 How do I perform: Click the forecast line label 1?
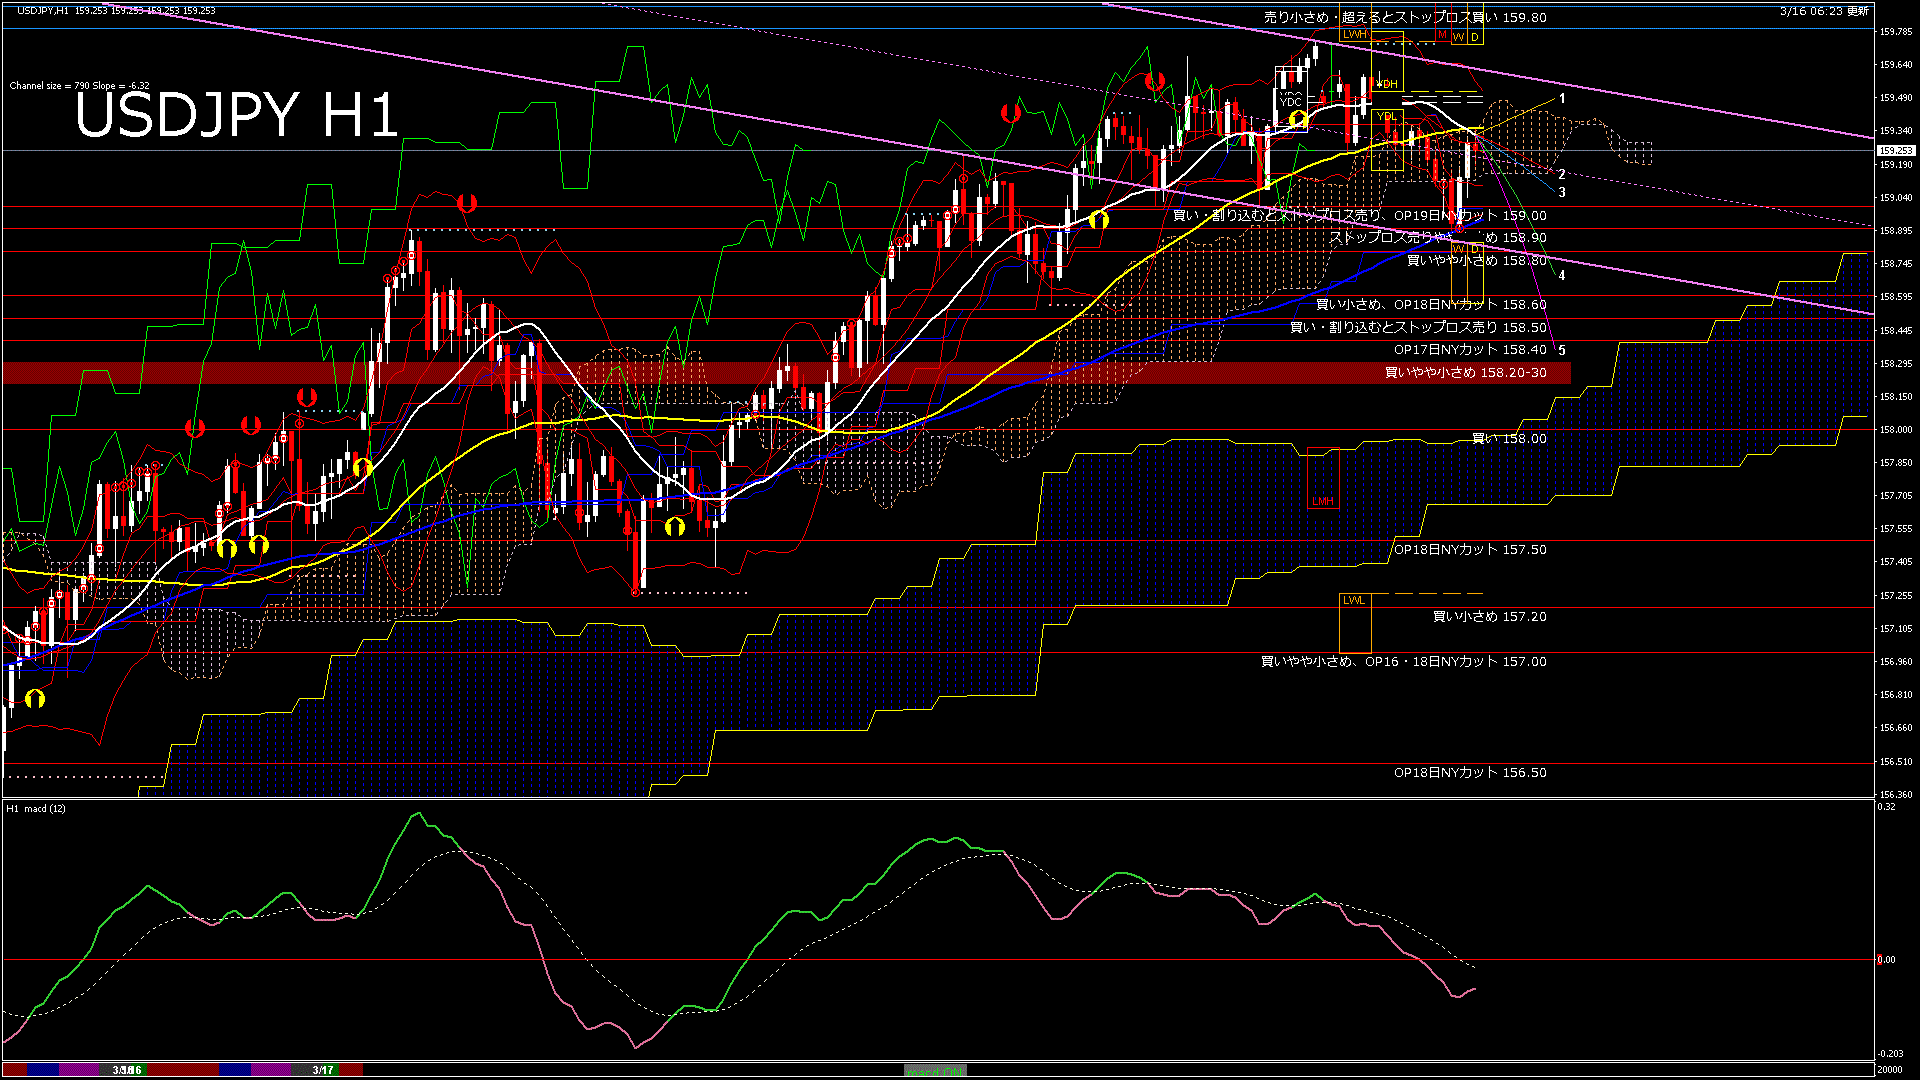[1562, 98]
